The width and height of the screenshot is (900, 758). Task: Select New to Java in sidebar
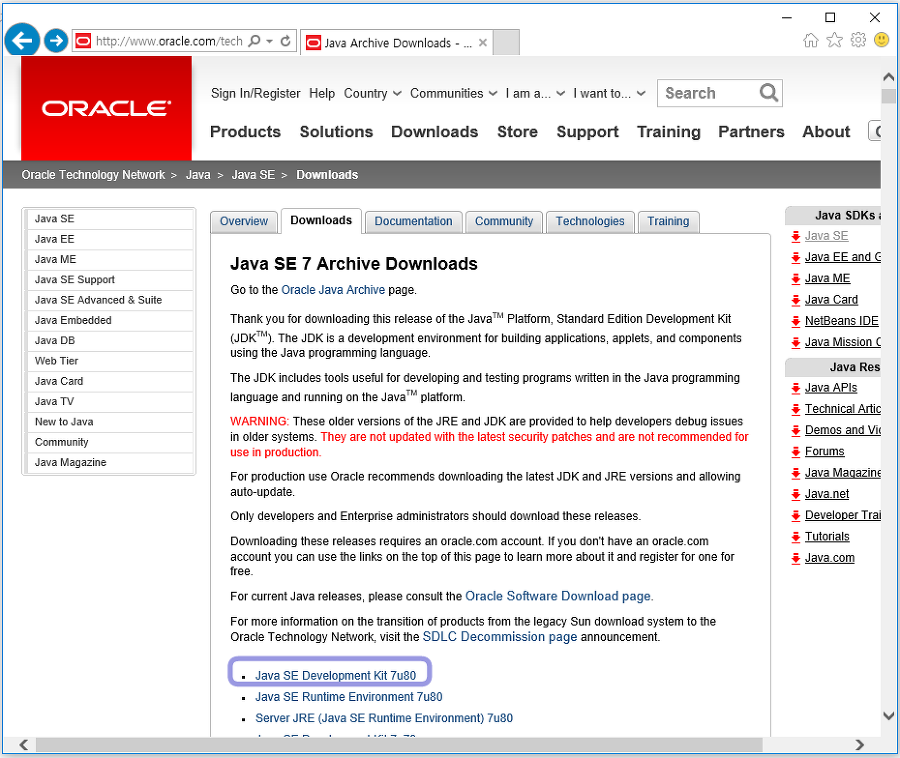(109, 422)
